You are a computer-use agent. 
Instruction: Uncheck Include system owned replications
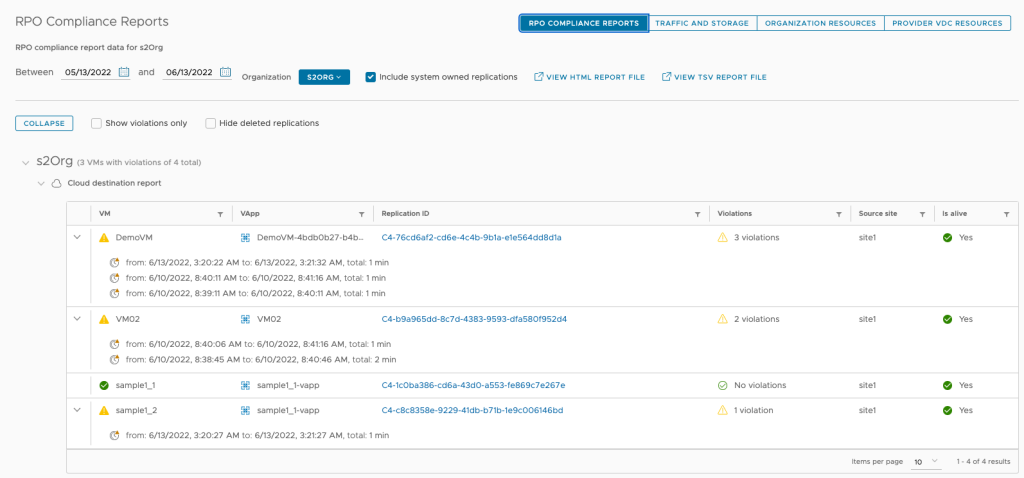tap(371, 77)
